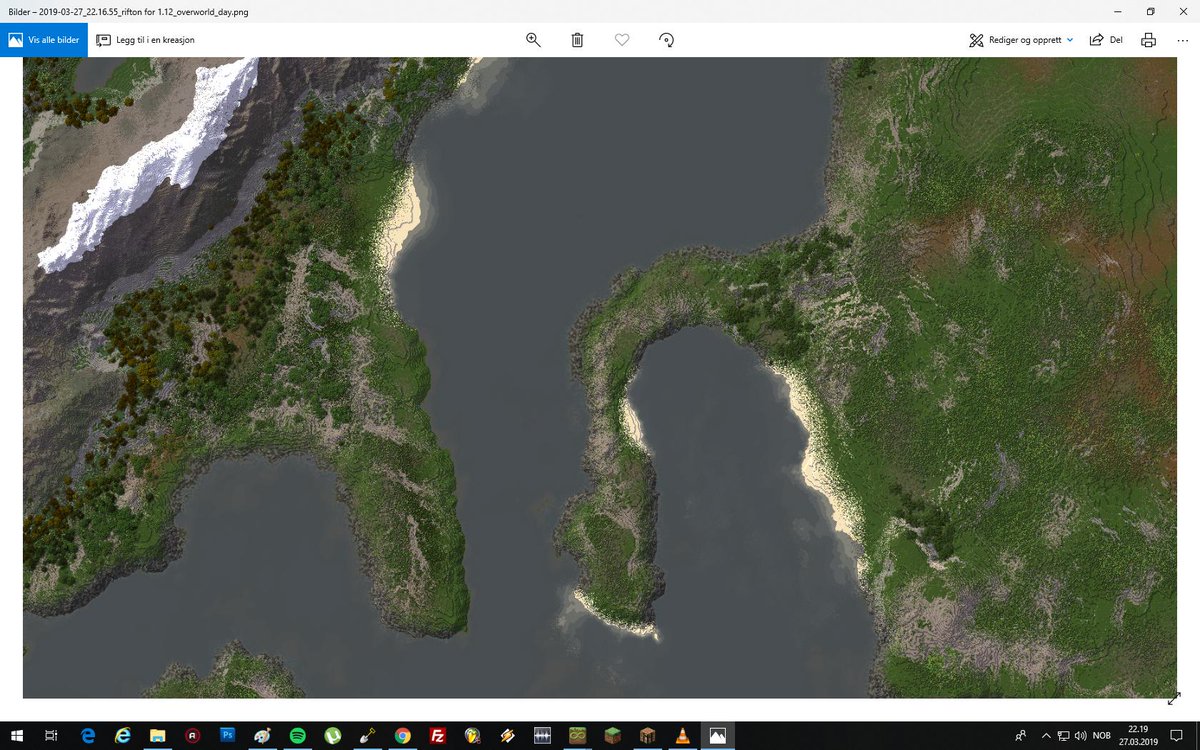Open the paint palette app on taskbar

pos(262,736)
